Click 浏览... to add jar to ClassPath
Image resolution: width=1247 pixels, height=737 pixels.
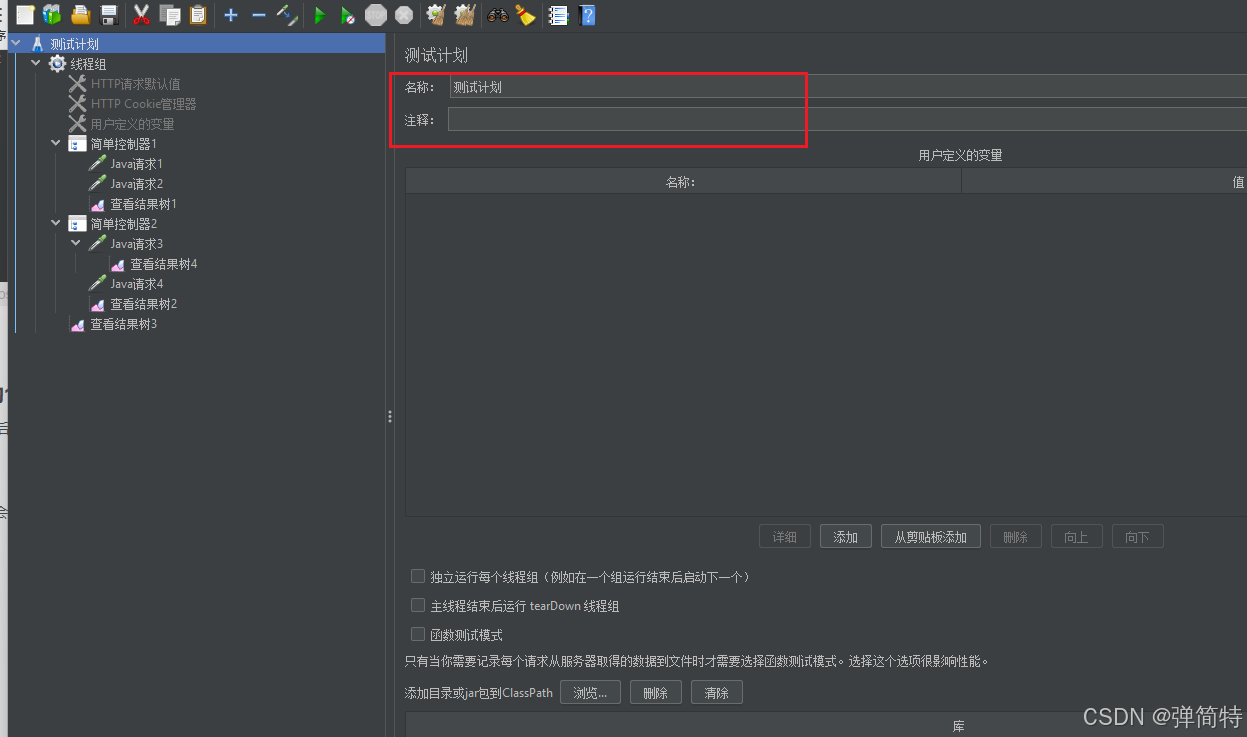[x=590, y=691]
